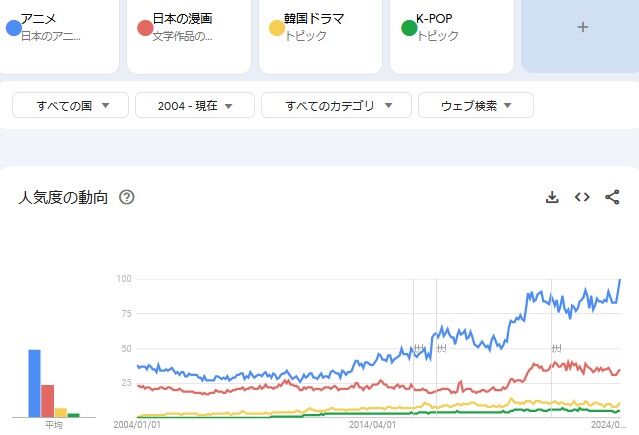Click the download CSV icon
The width and height of the screenshot is (639, 435).
click(x=551, y=197)
